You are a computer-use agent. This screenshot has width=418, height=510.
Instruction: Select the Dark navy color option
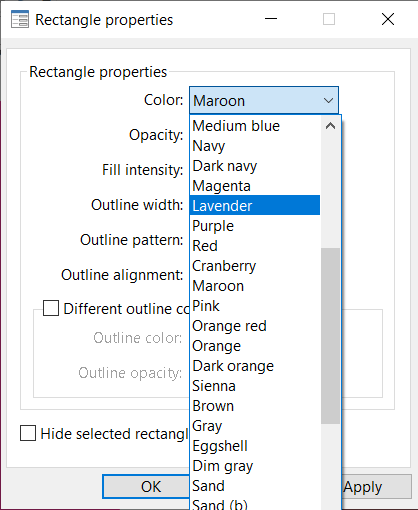[255, 166]
